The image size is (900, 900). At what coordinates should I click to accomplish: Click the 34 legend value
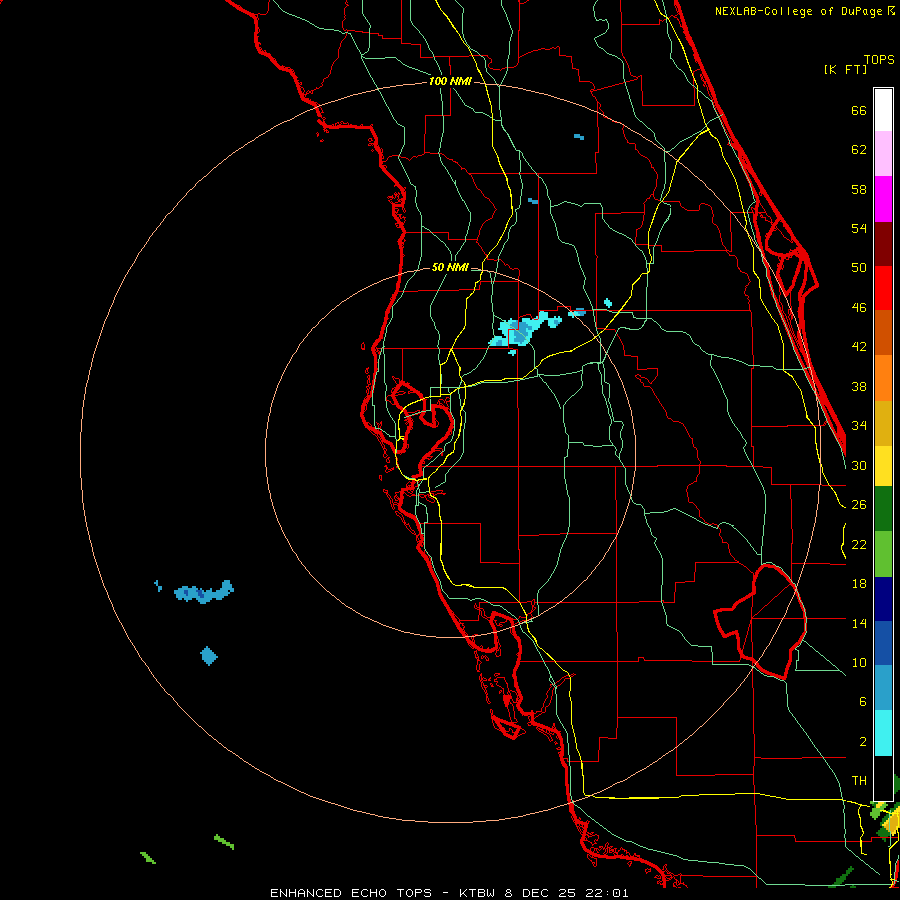(859, 426)
